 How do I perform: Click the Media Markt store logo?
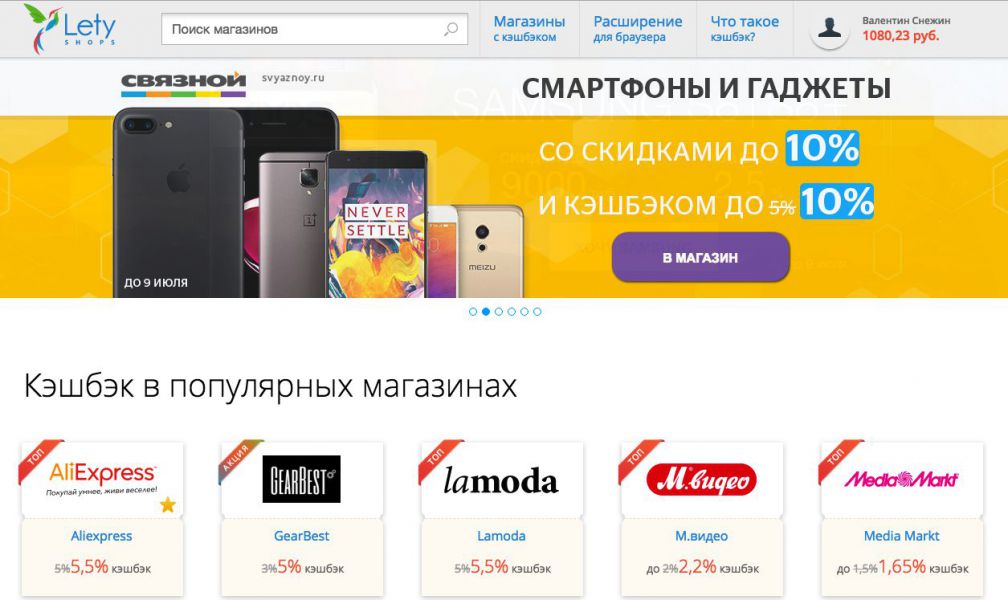tap(901, 479)
